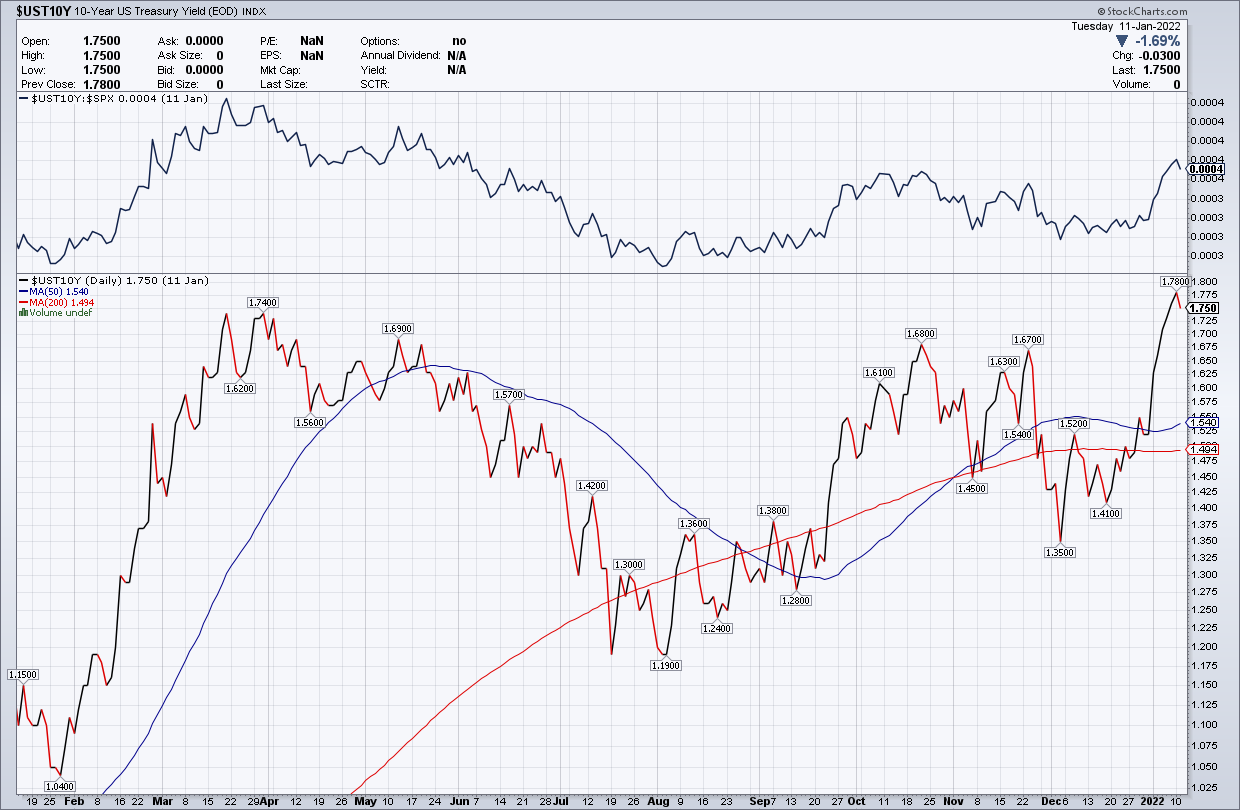Click the 1.5200 peak label in December
This screenshot has width=1240, height=810.
tap(1075, 424)
